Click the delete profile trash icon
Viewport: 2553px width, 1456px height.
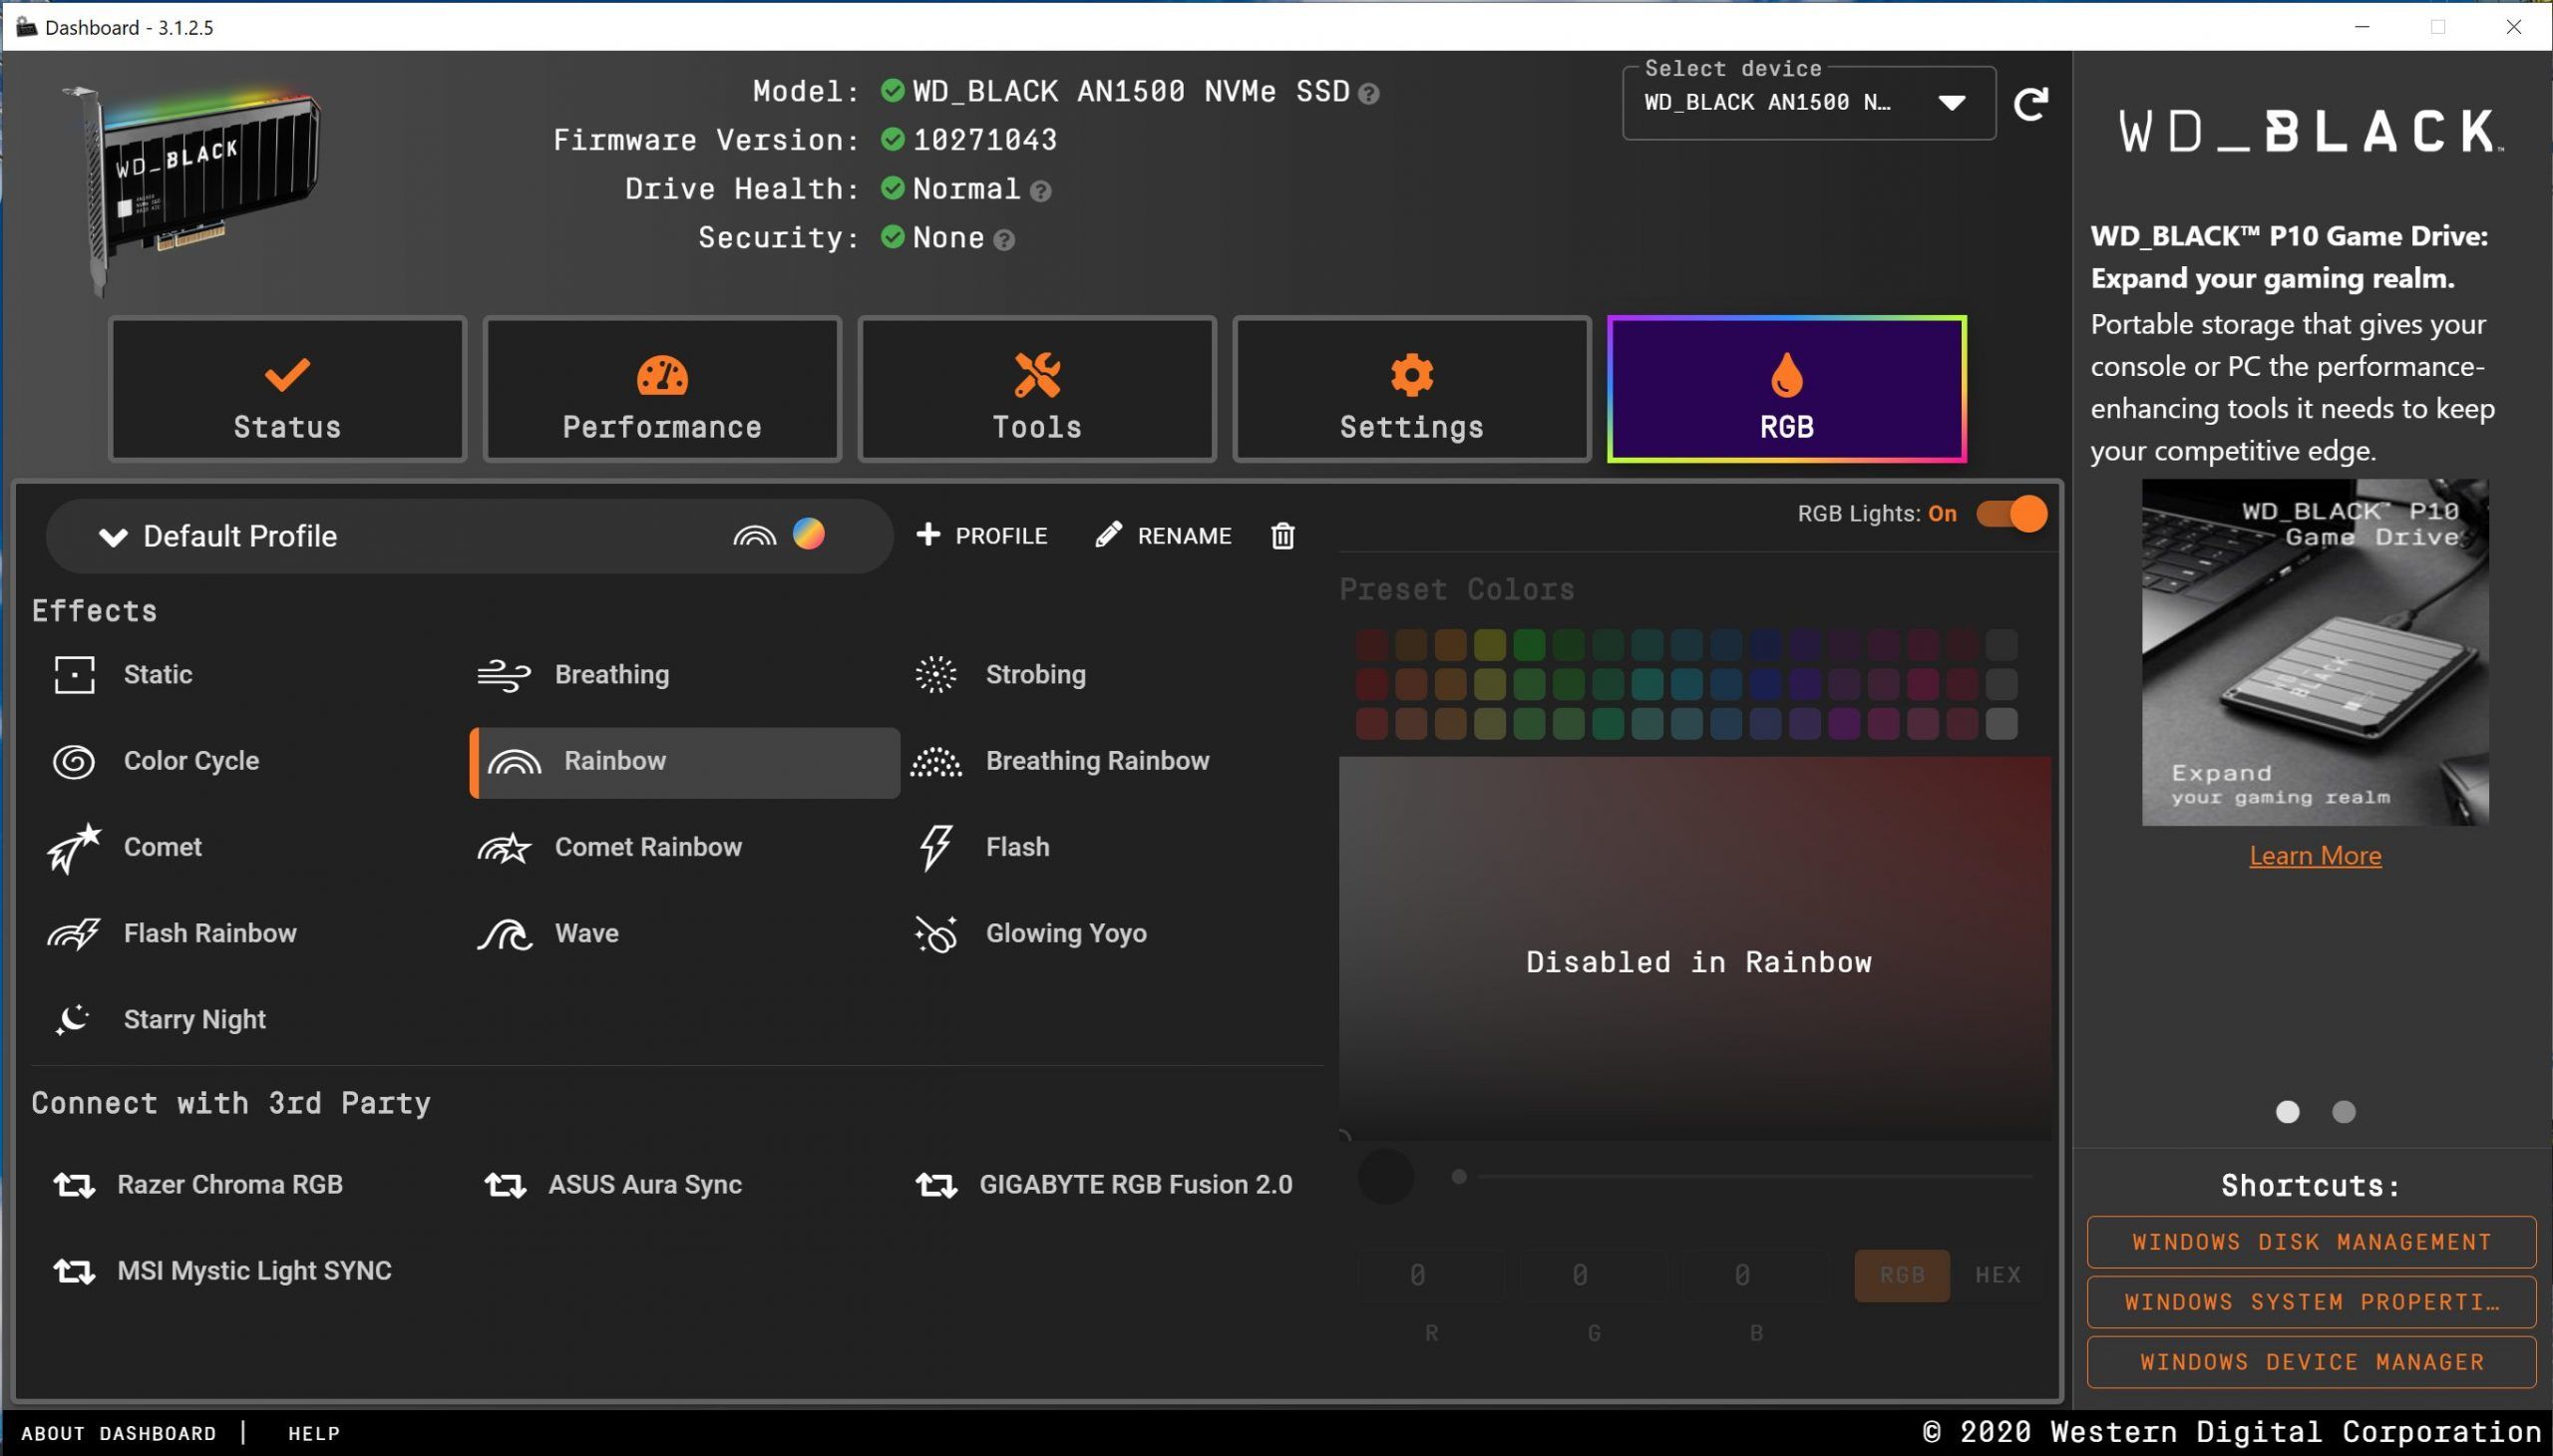pos(1282,536)
